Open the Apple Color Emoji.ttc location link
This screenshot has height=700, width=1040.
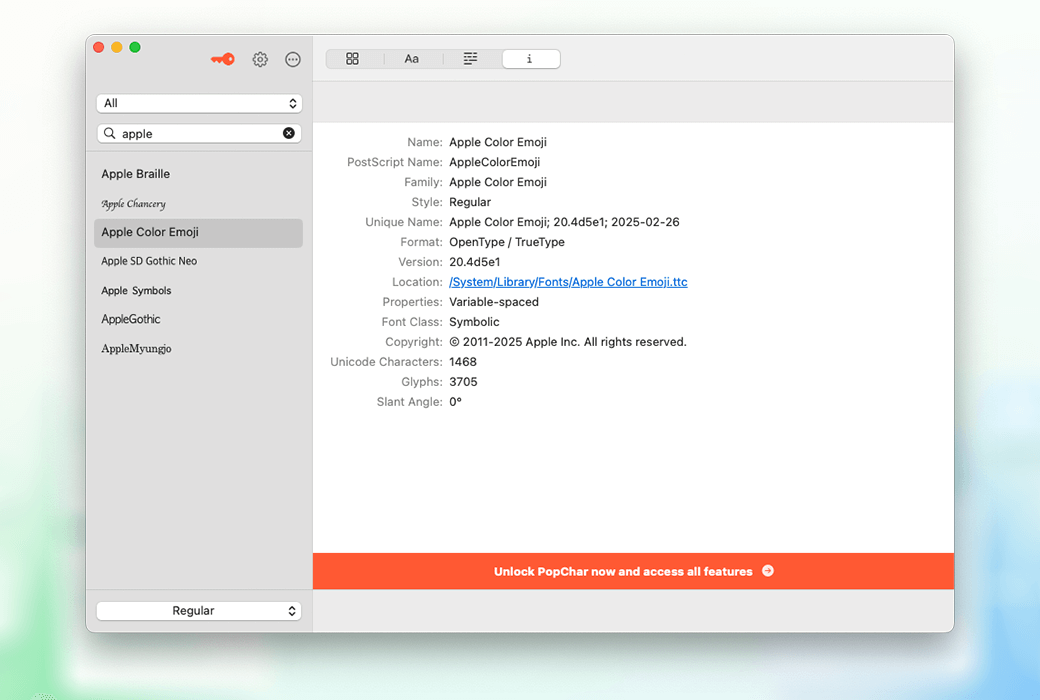pos(568,282)
